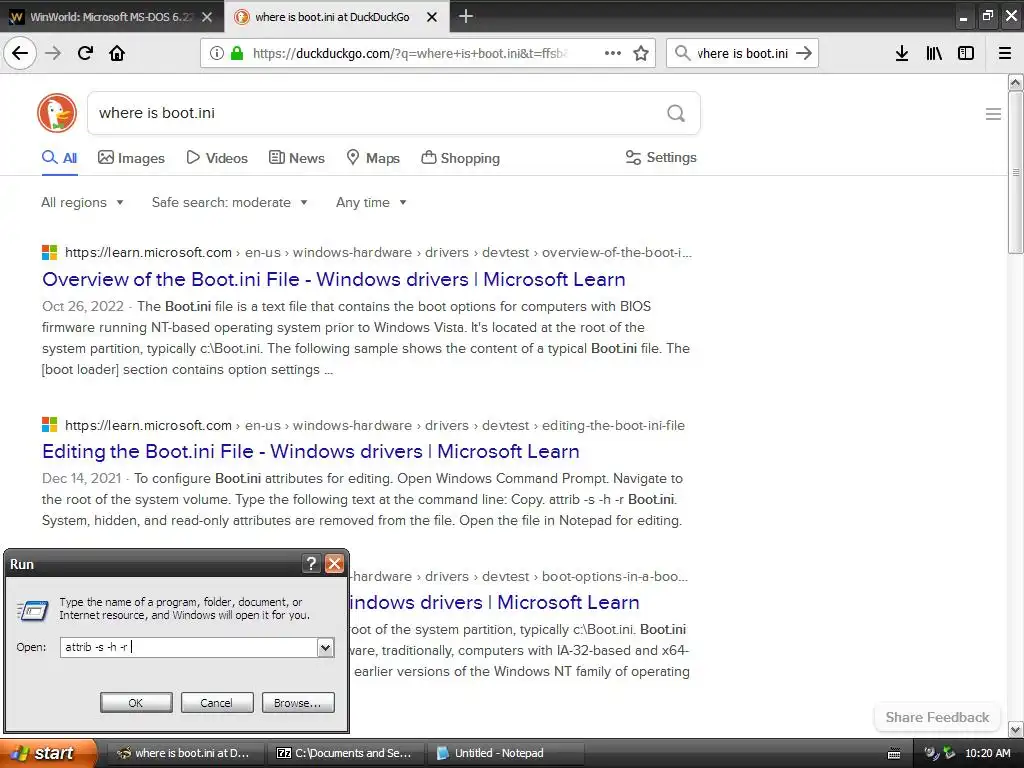Switch to Videos results
1024x768 pixels.
pyautogui.click(x=217, y=157)
